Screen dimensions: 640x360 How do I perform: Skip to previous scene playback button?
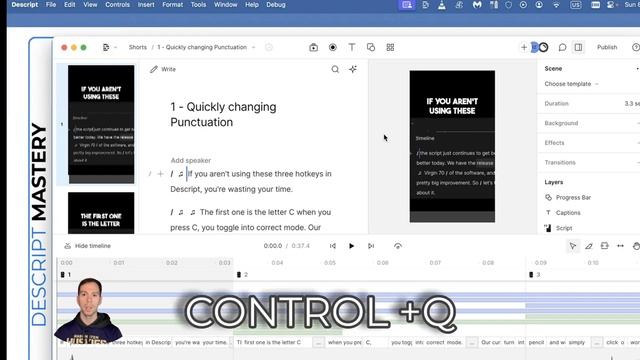tap(333, 246)
